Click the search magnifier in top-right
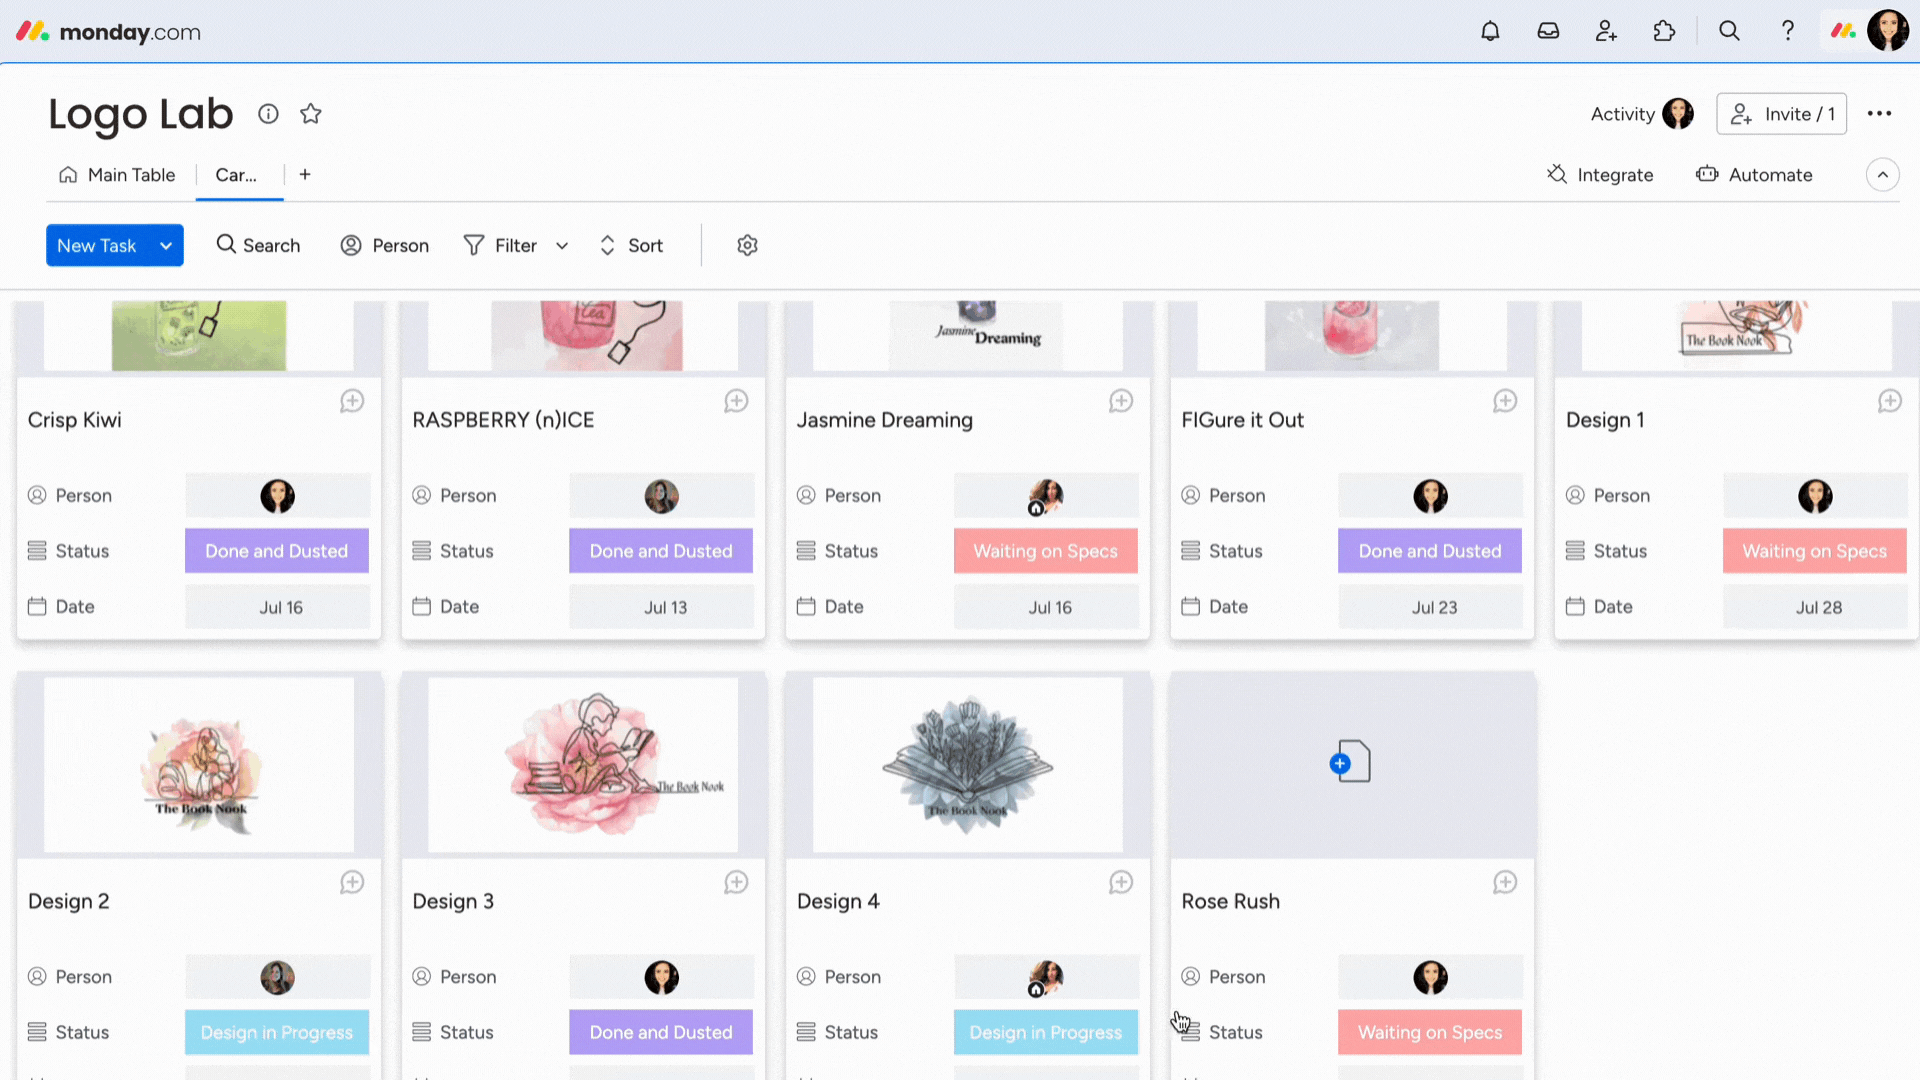This screenshot has width=1920, height=1080. coord(1729,30)
